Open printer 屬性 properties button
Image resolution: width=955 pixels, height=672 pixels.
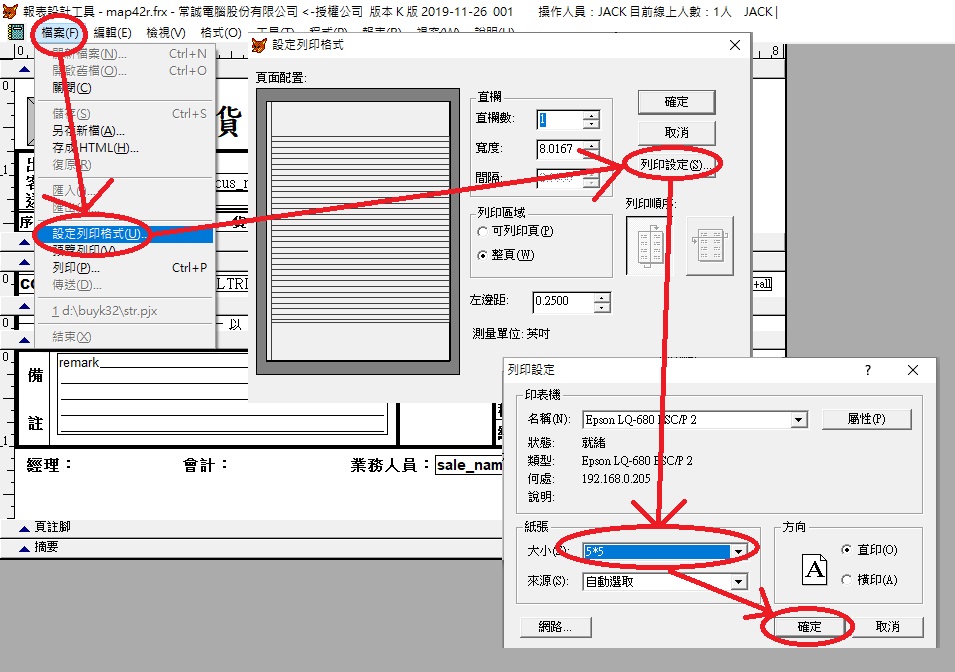pos(866,419)
